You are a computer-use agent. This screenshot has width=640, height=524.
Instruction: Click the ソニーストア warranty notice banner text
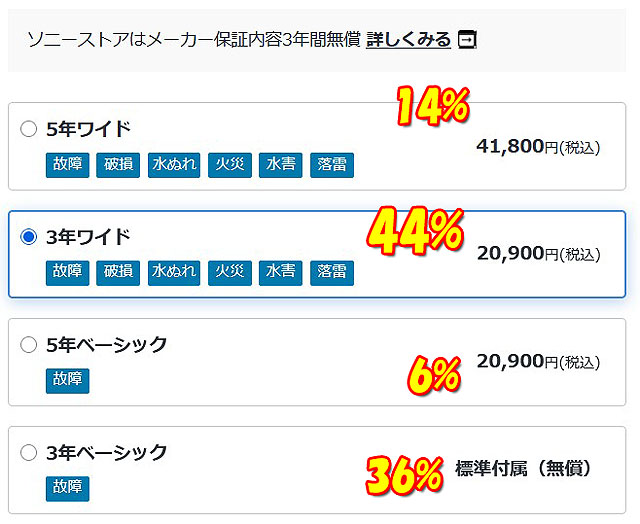(190, 39)
